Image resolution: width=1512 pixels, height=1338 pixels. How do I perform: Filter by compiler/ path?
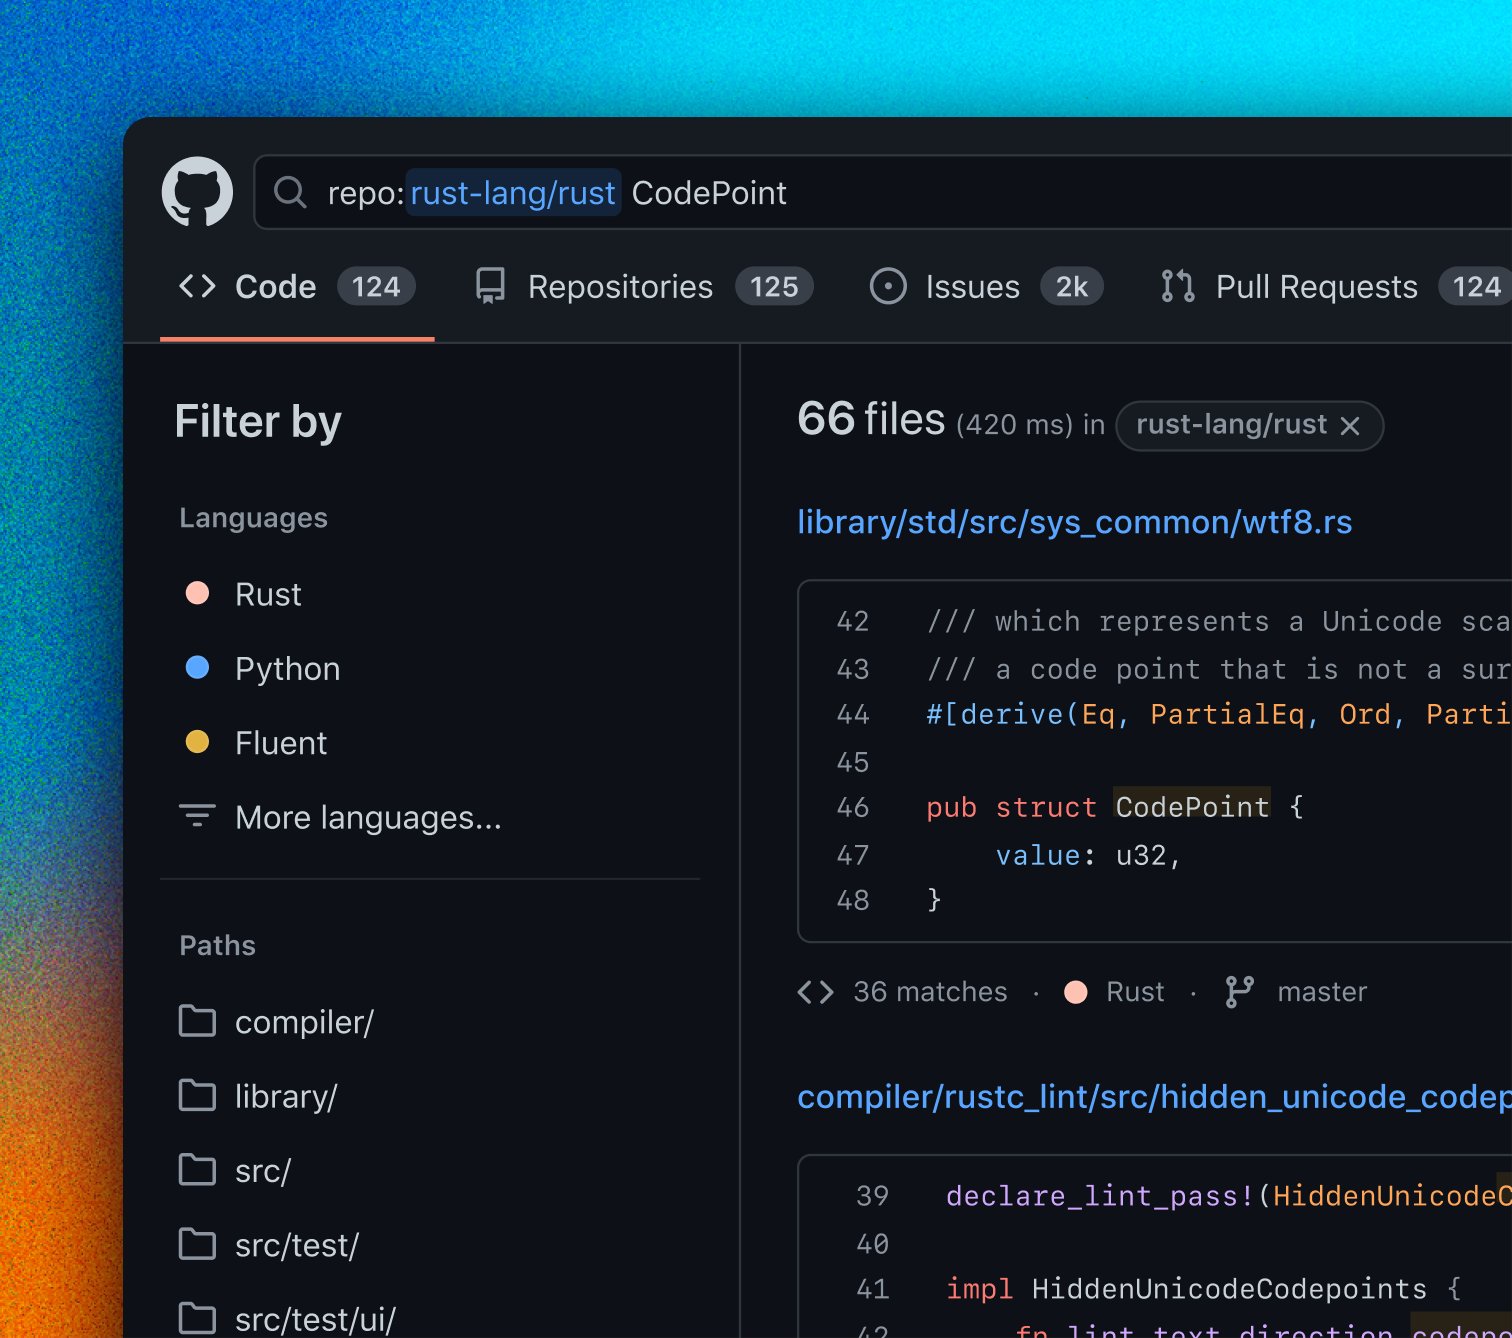(304, 1022)
